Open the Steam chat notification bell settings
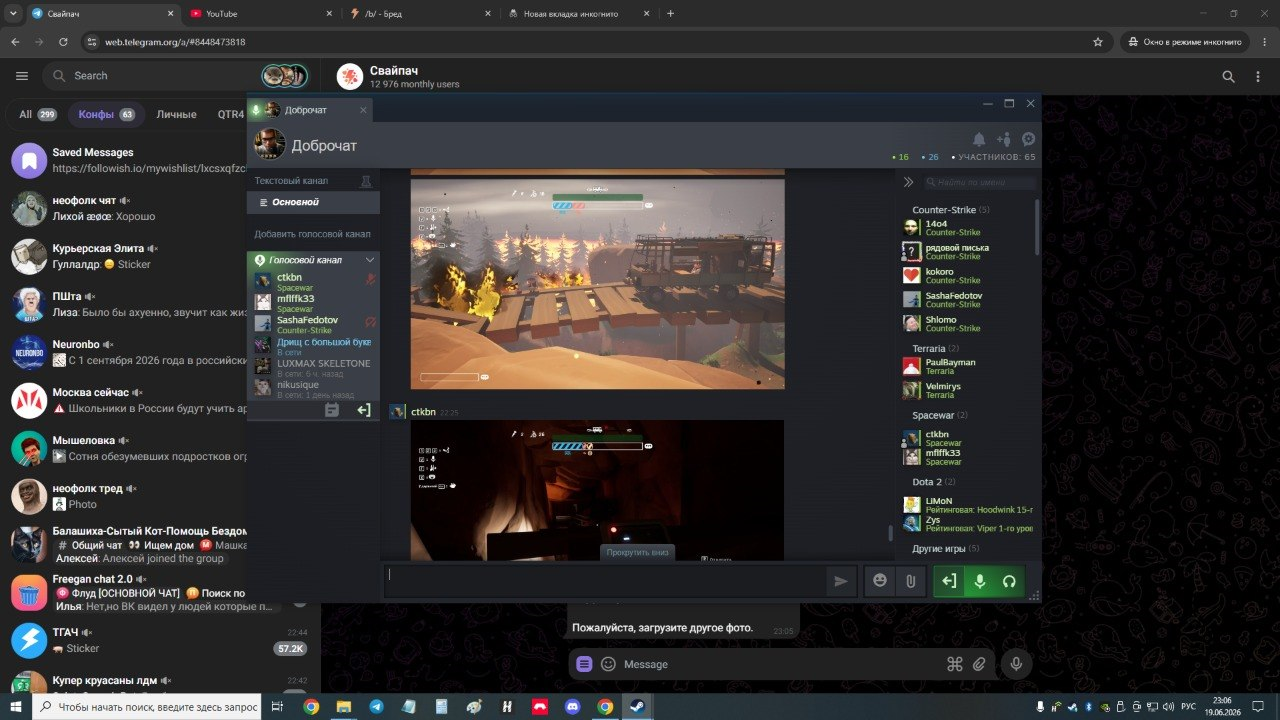 [979, 140]
